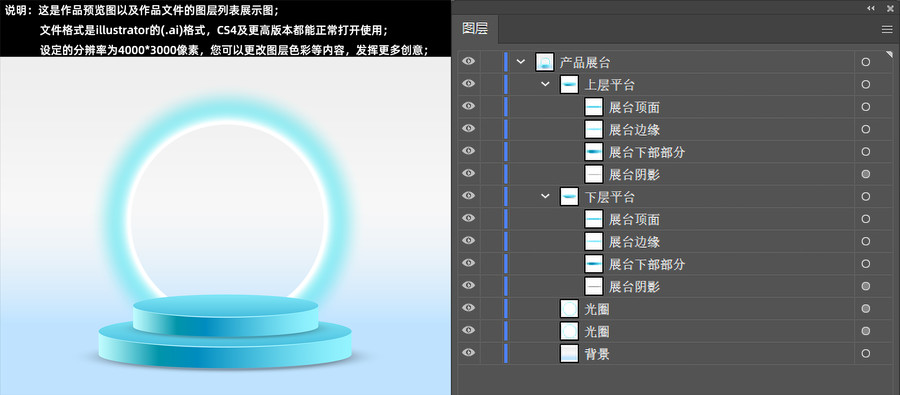Click thumbnail icon of 背景 layer
Screen dimensions: 900x395
[x=569, y=354]
